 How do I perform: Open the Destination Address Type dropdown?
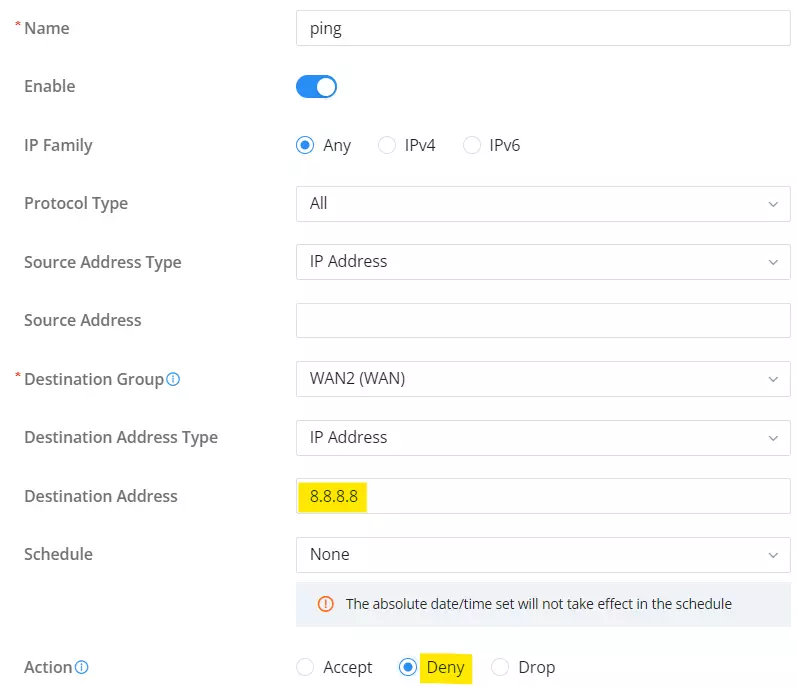[x=543, y=438]
